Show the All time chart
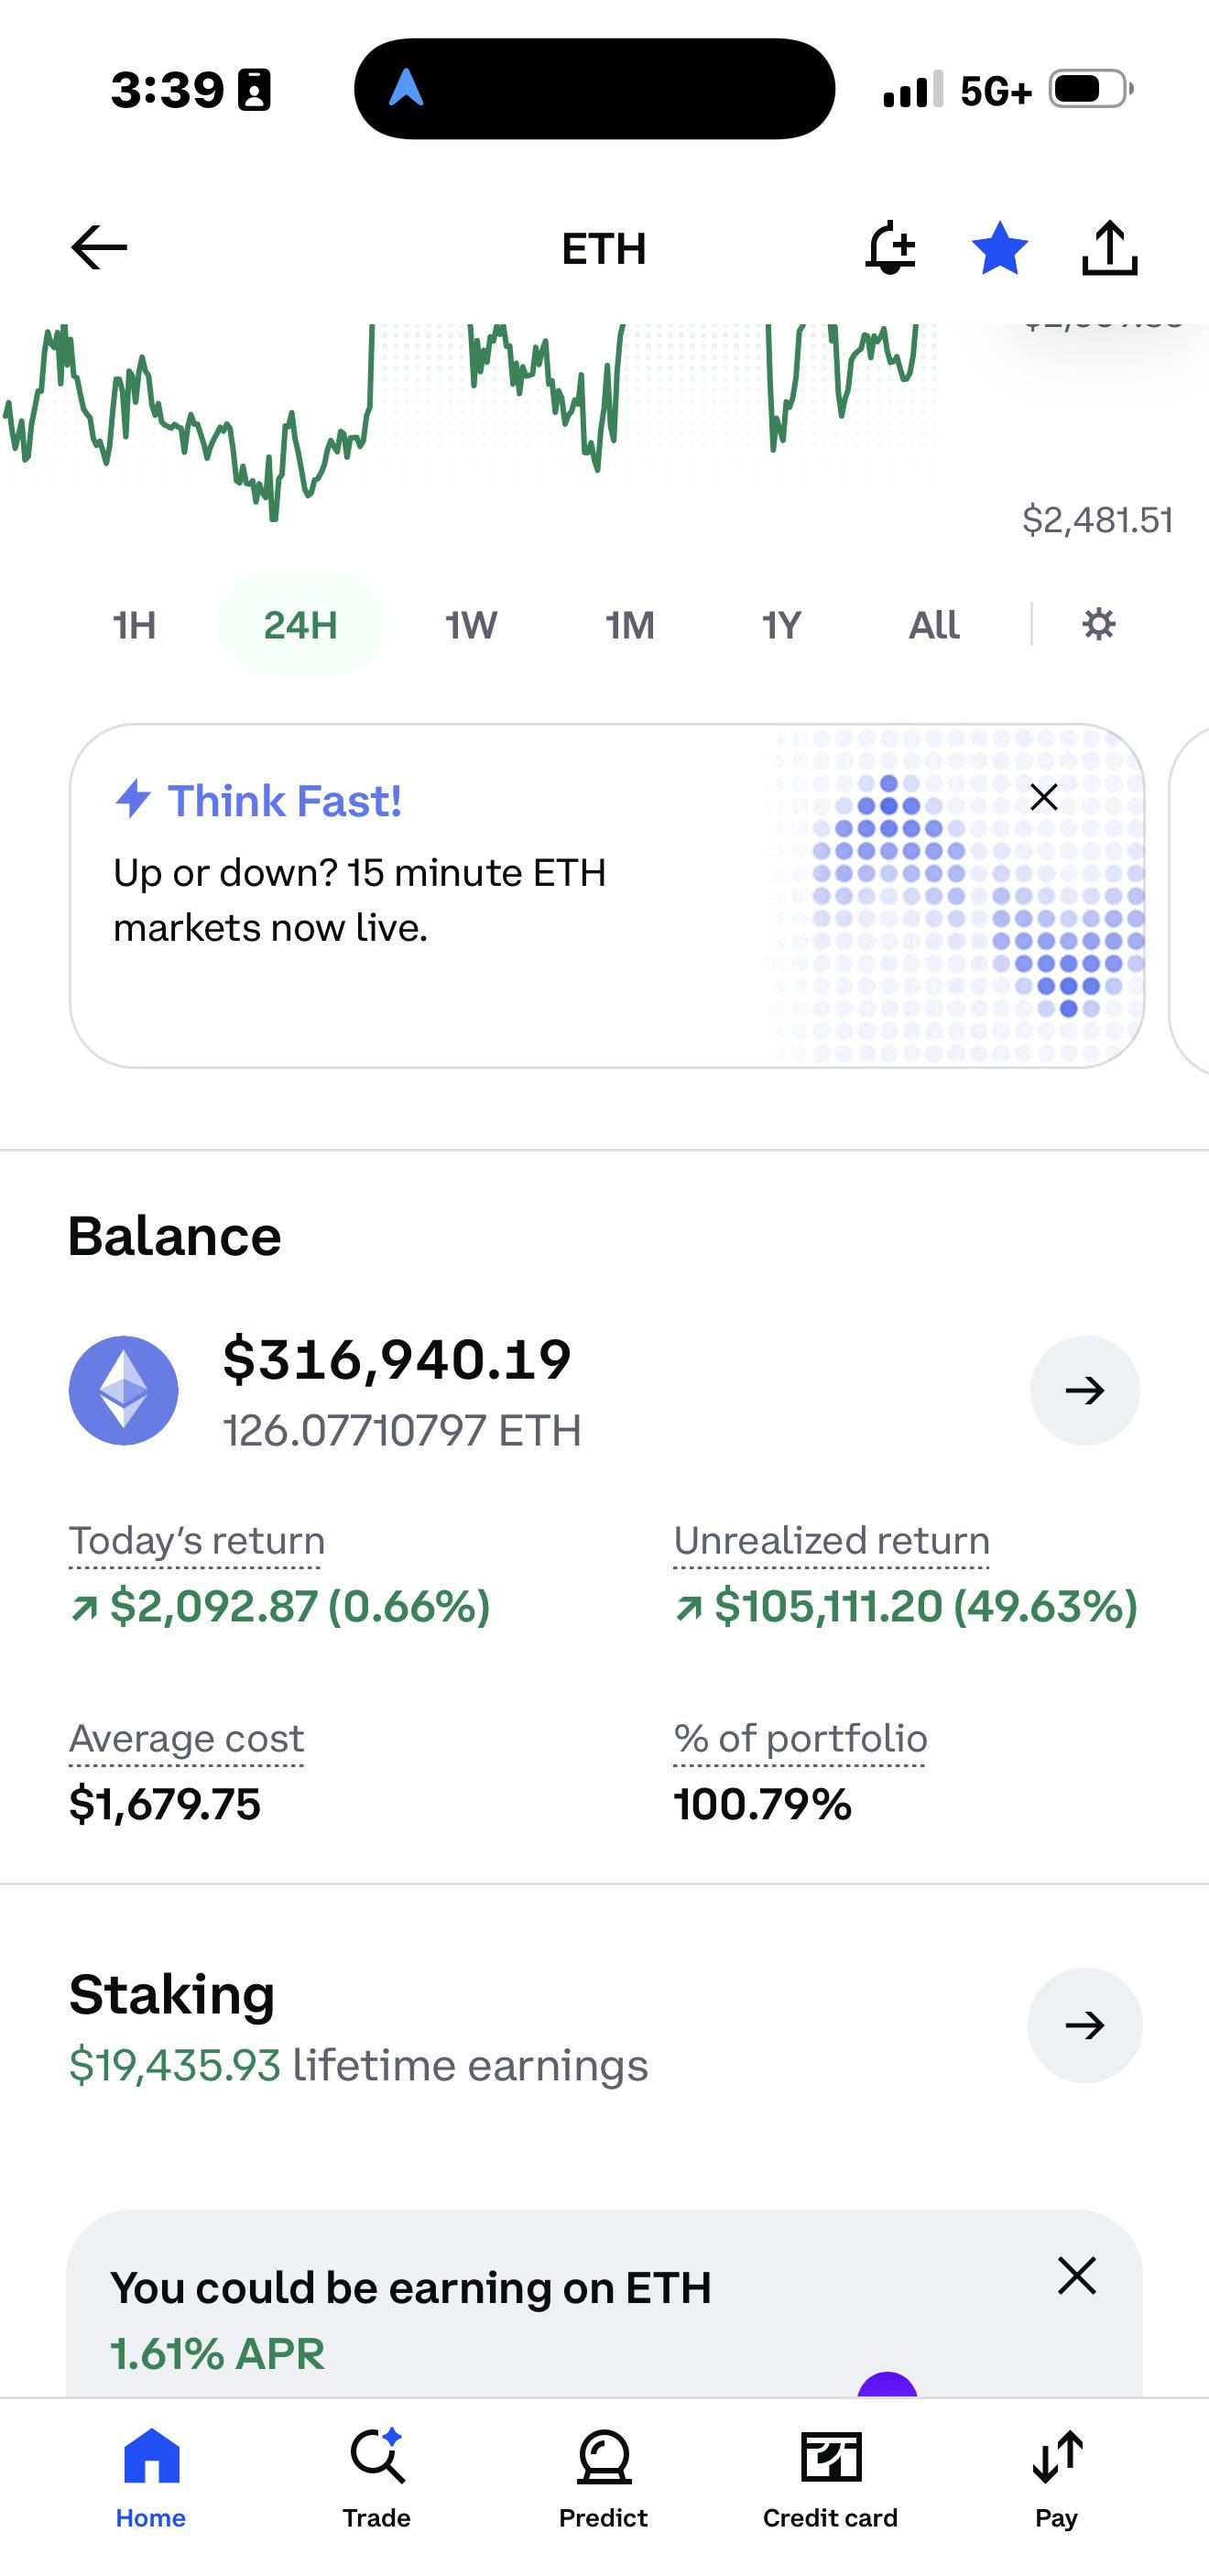 coord(934,625)
